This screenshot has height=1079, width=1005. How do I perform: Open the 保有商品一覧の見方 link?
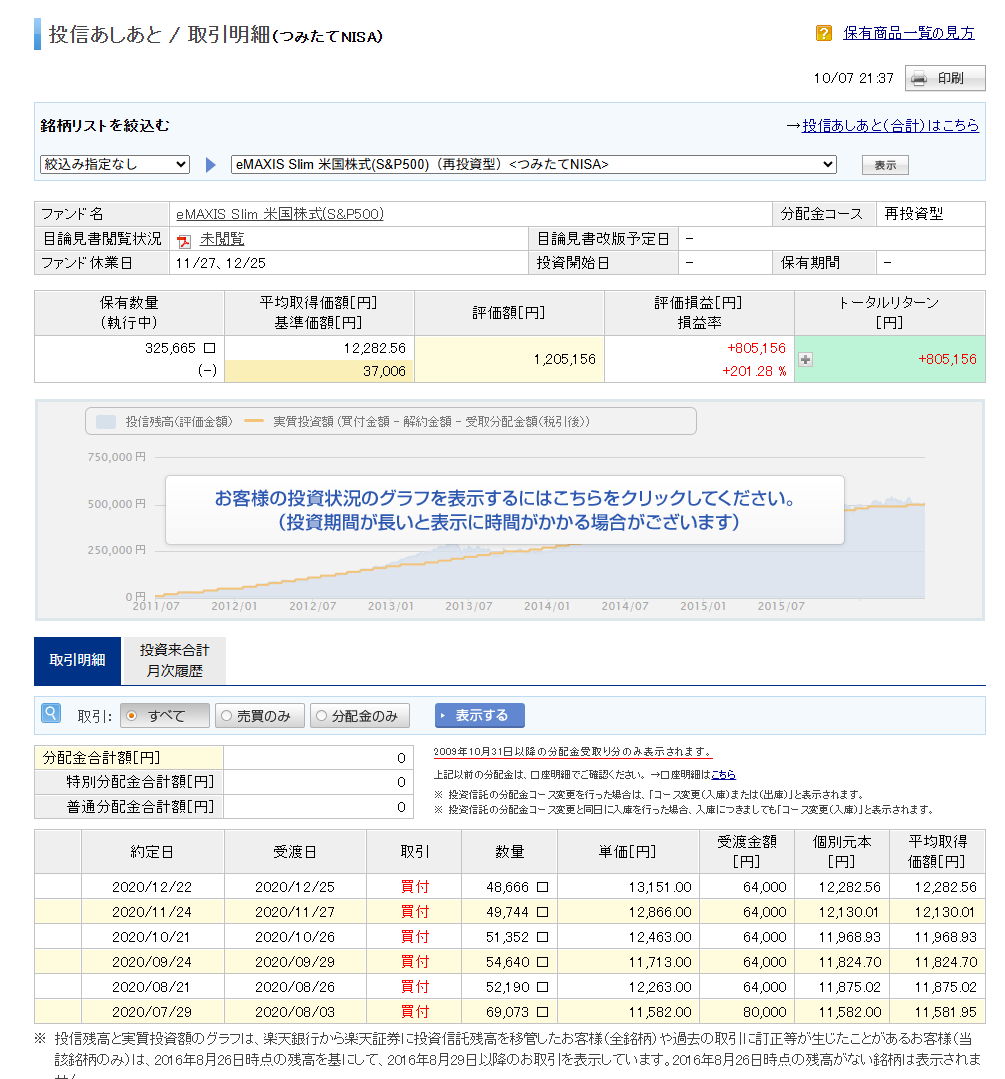tap(909, 33)
